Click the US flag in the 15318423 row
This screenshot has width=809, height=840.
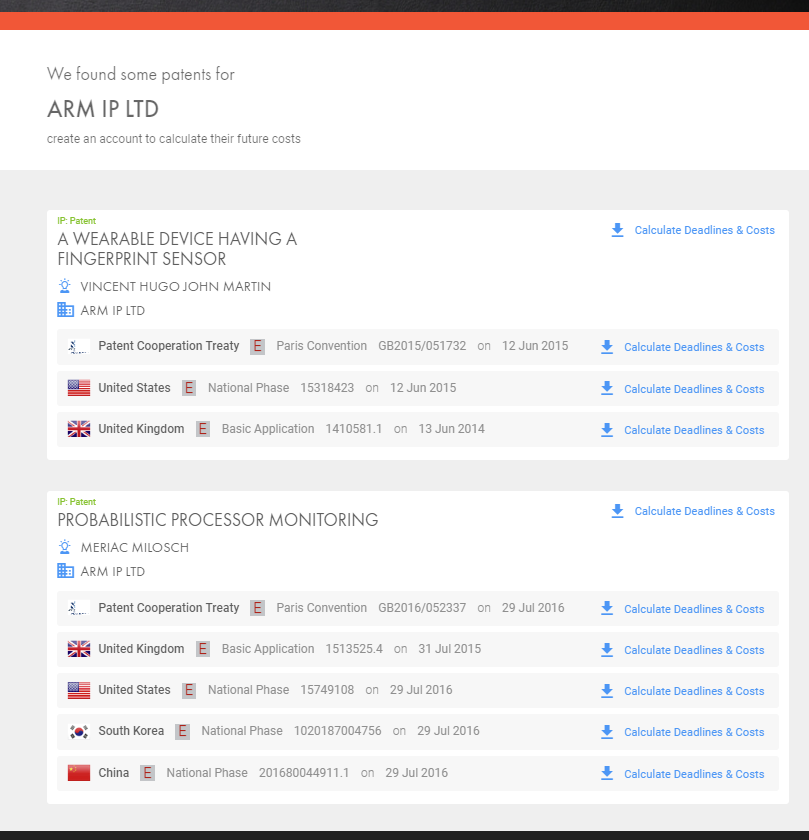(x=79, y=388)
